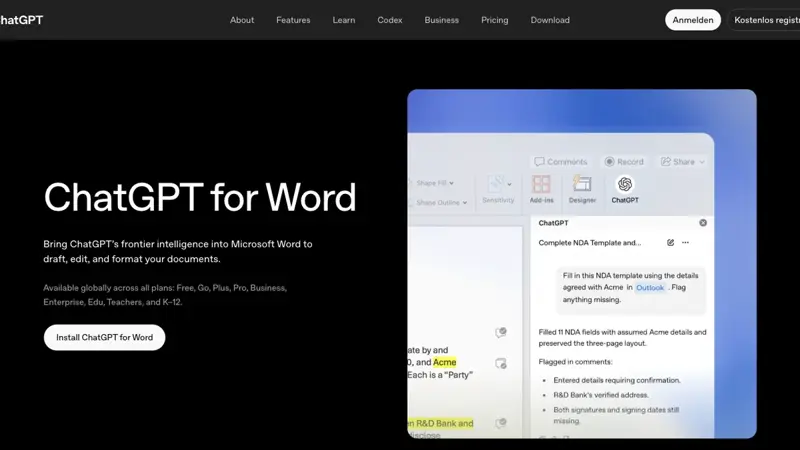This screenshot has height=450, width=800.
Task: Click Install ChatGPT for Word button
Action: [x=105, y=337]
